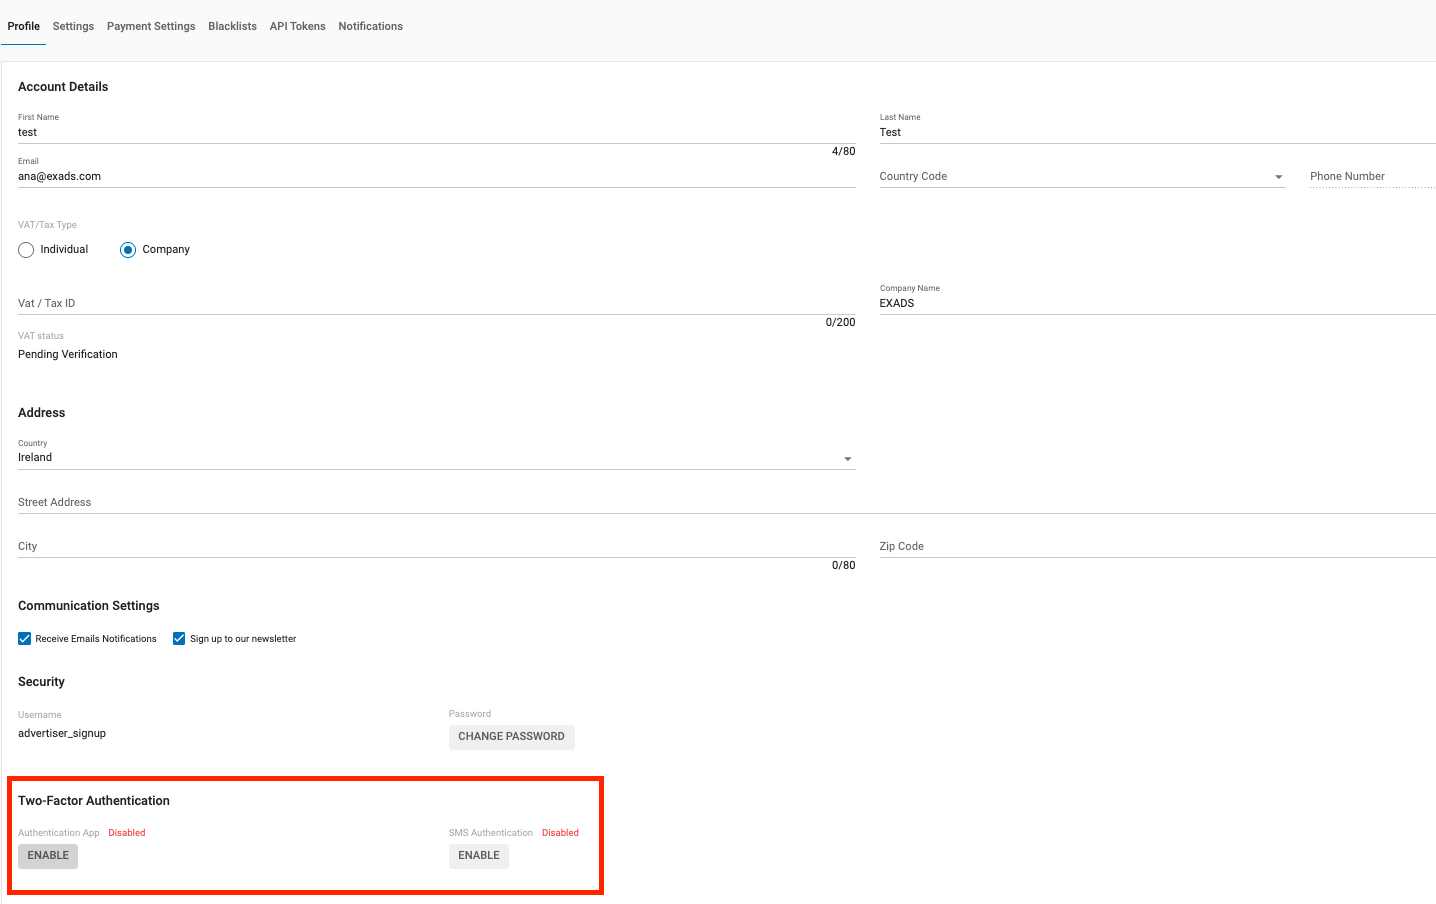Focus the Vat / Tax ID field
Screen dimensions: 1436x904
[436, 303]
